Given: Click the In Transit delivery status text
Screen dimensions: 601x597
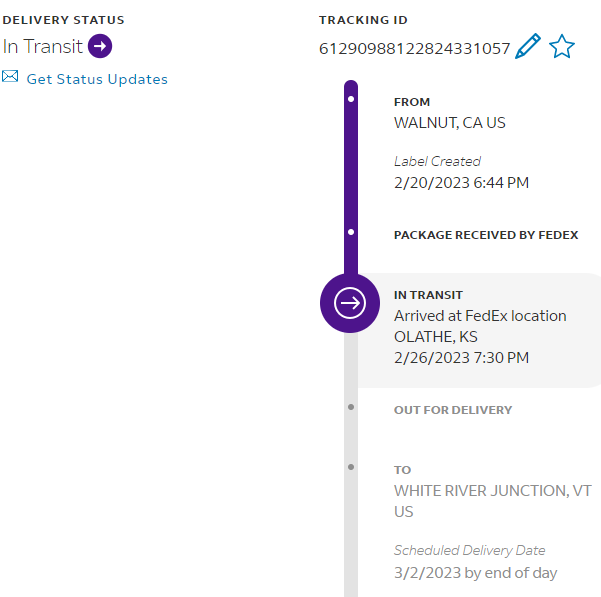Looking at the screenshot, I should tap(42, 47).
